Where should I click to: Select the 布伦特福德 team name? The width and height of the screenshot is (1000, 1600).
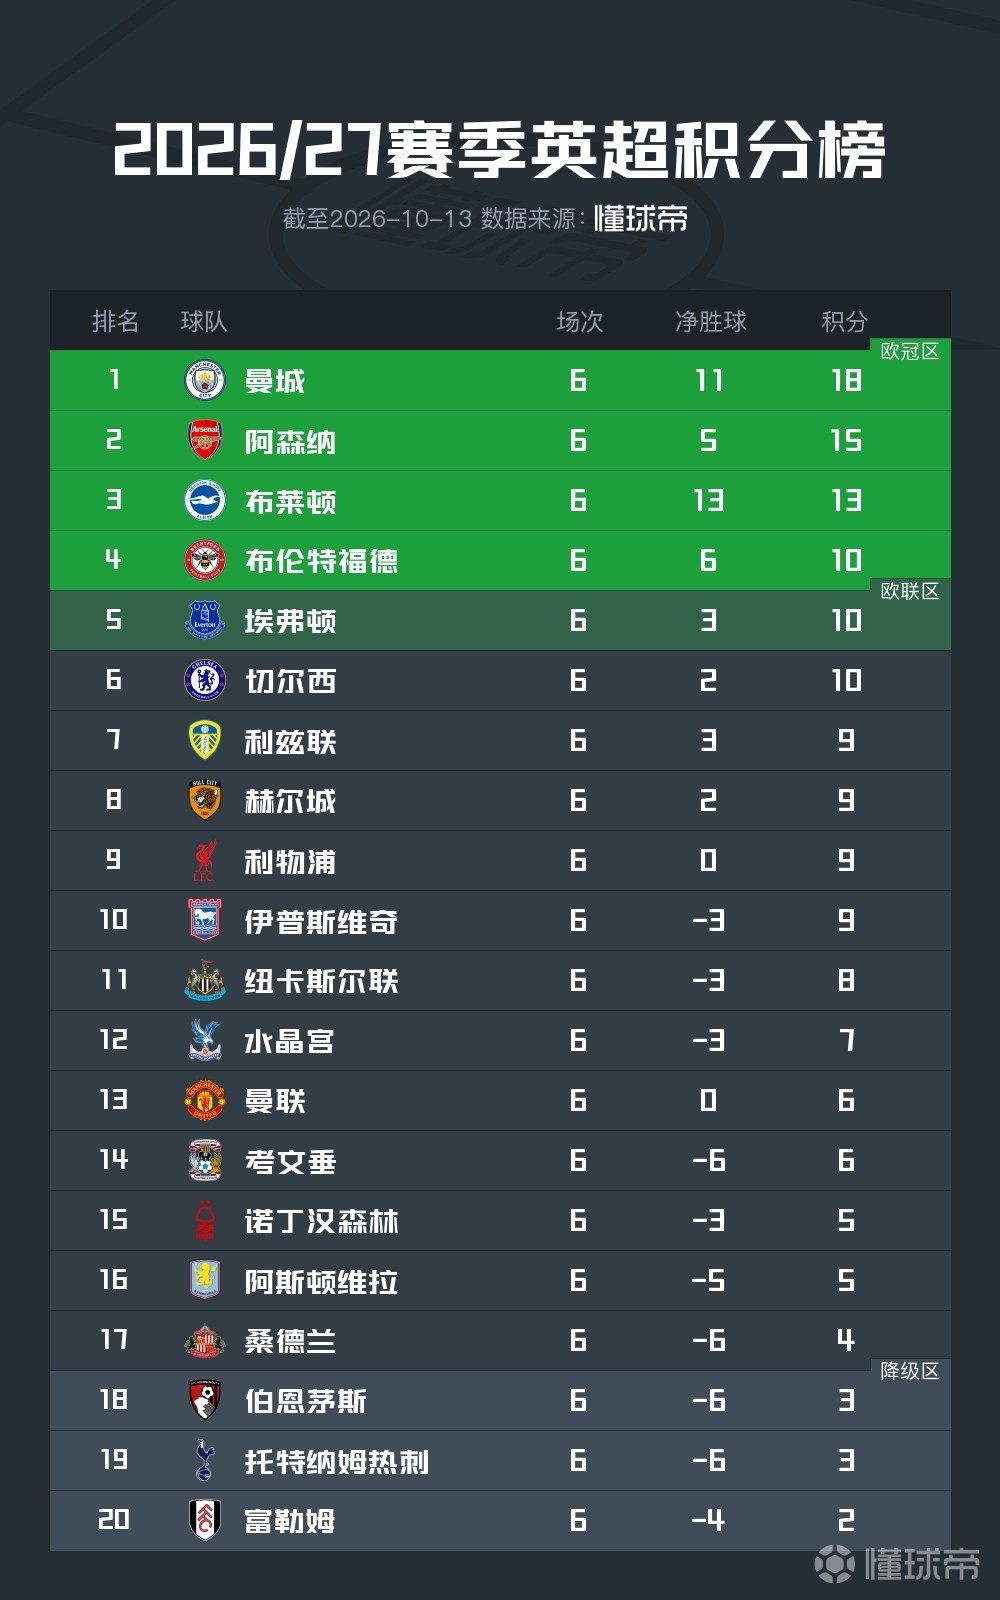(322, 561)
